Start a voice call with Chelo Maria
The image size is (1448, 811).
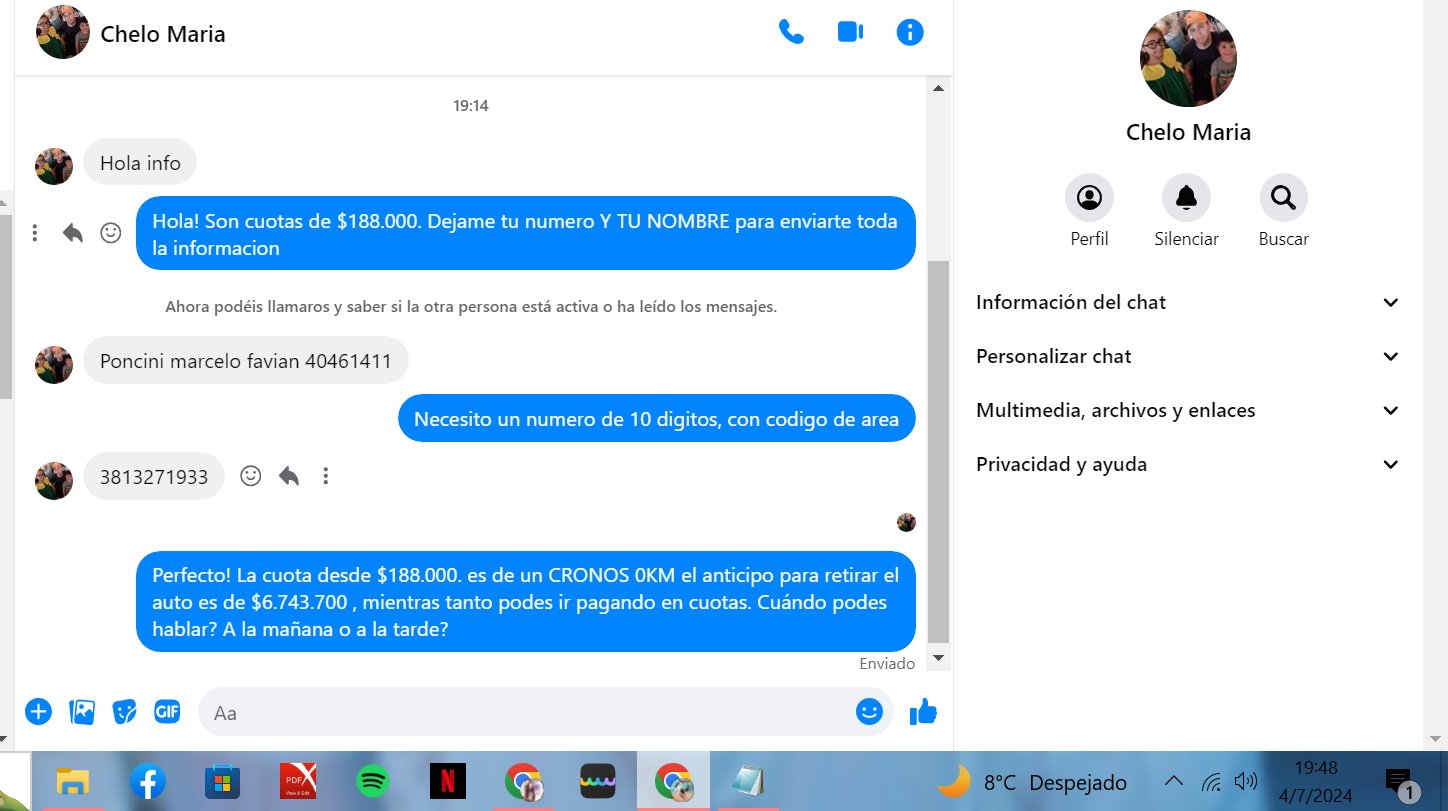tap(791, 32)
